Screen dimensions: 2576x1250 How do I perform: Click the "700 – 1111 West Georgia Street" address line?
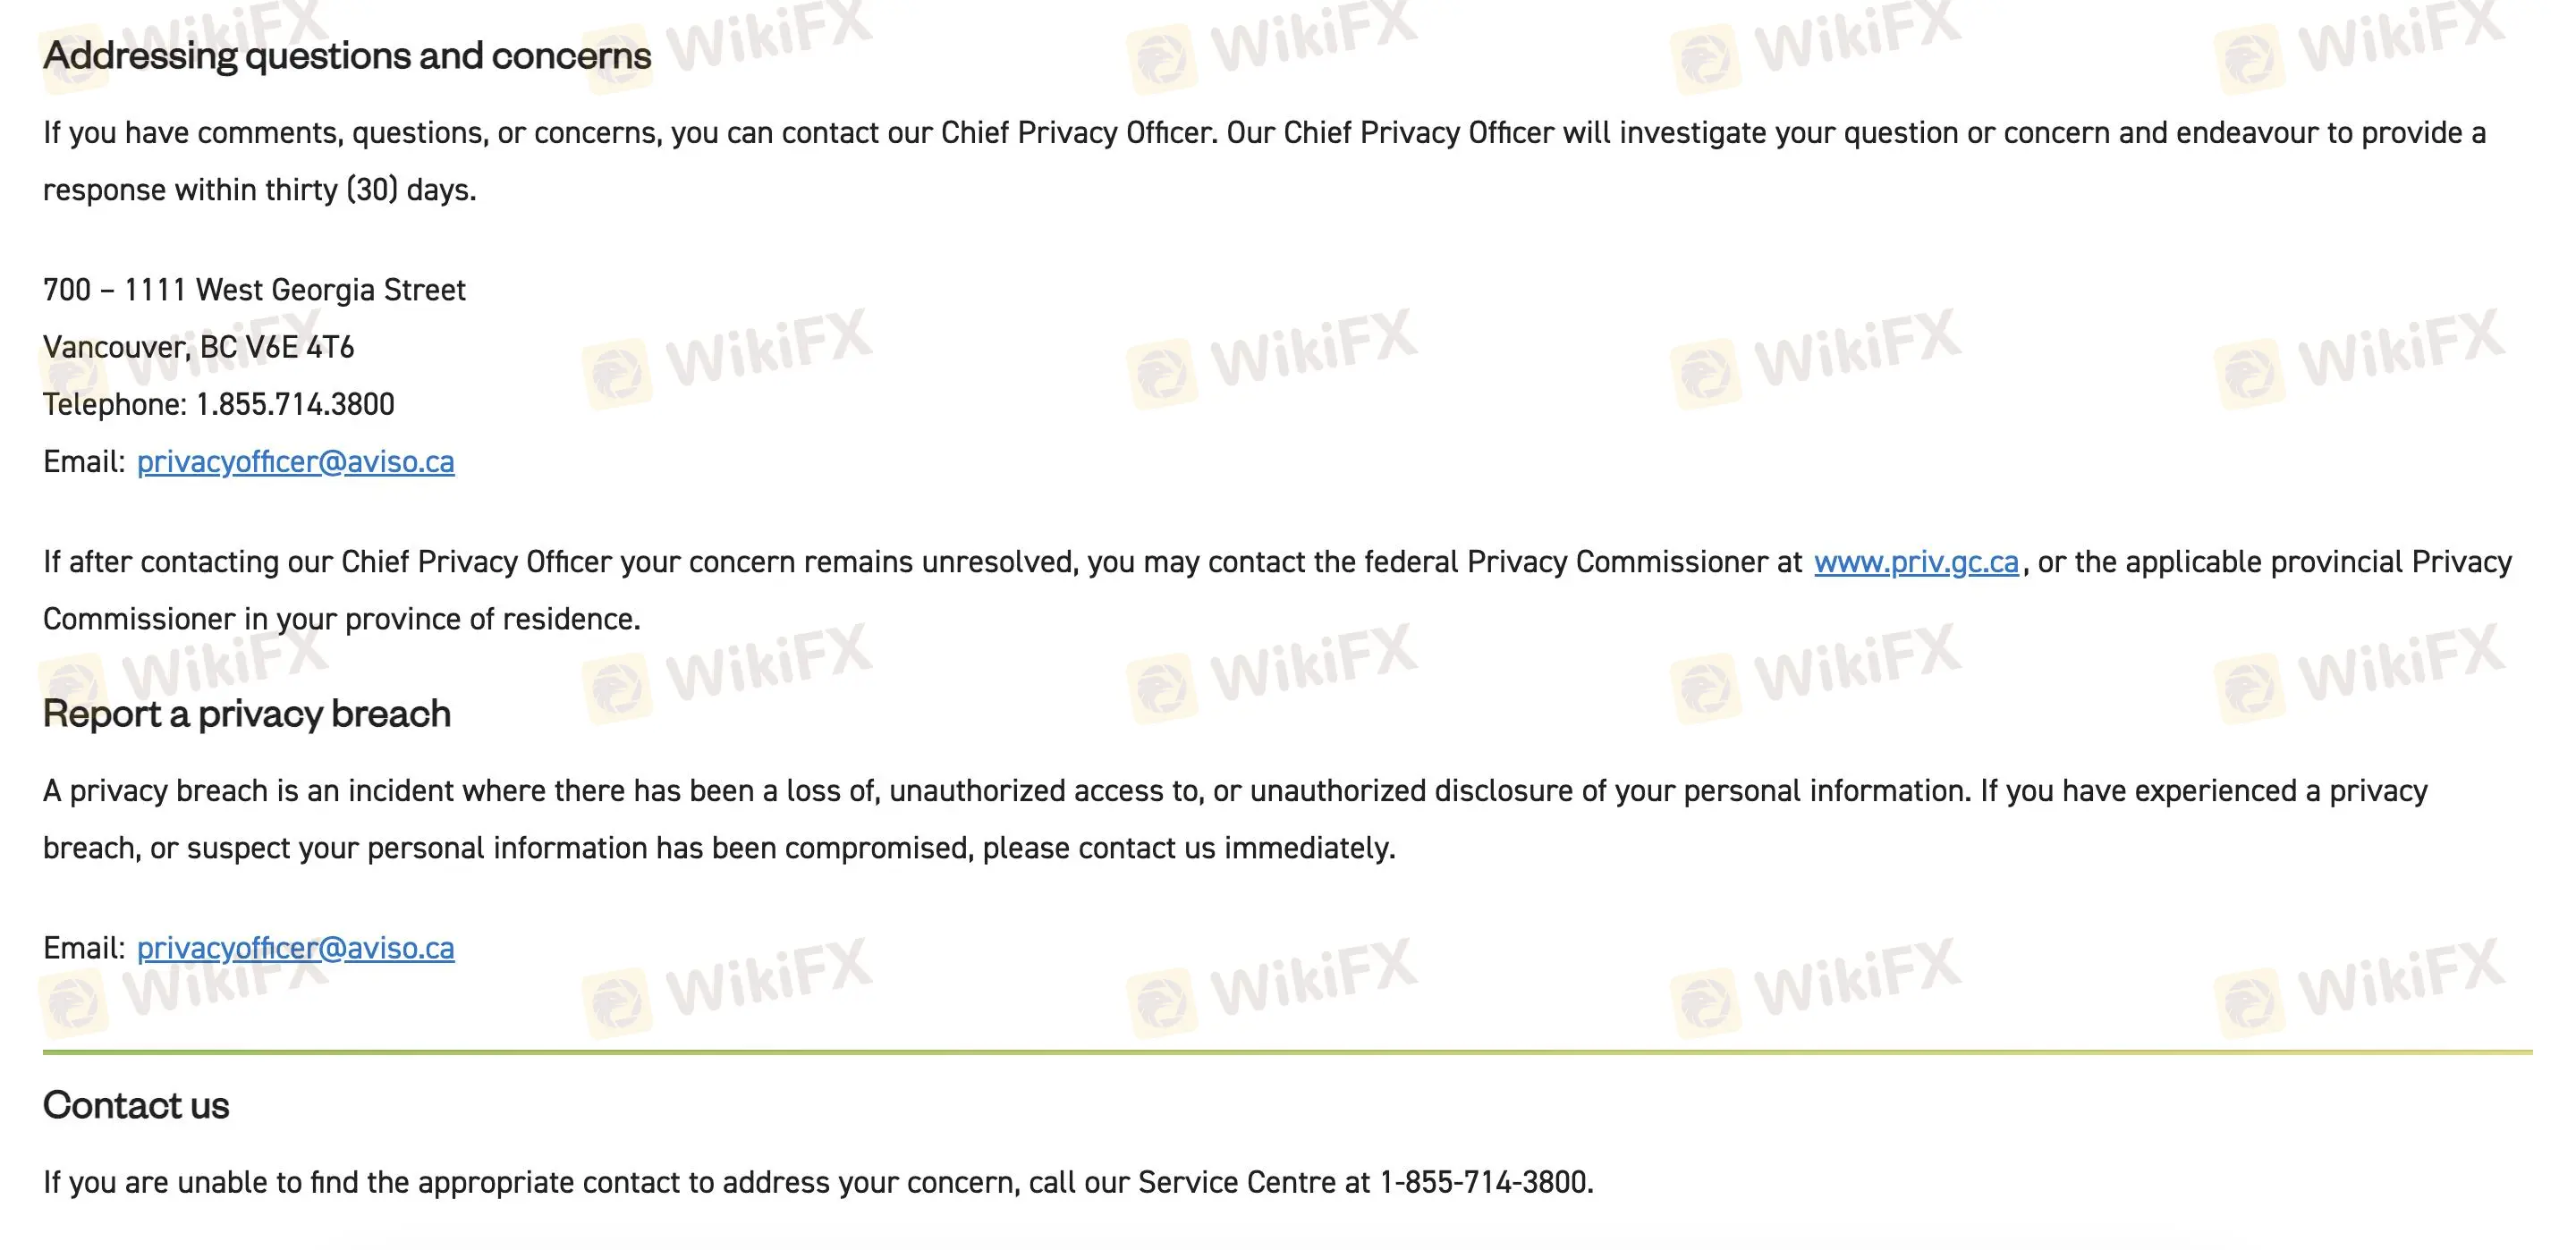pyautogui.click(x=254, y=290)
